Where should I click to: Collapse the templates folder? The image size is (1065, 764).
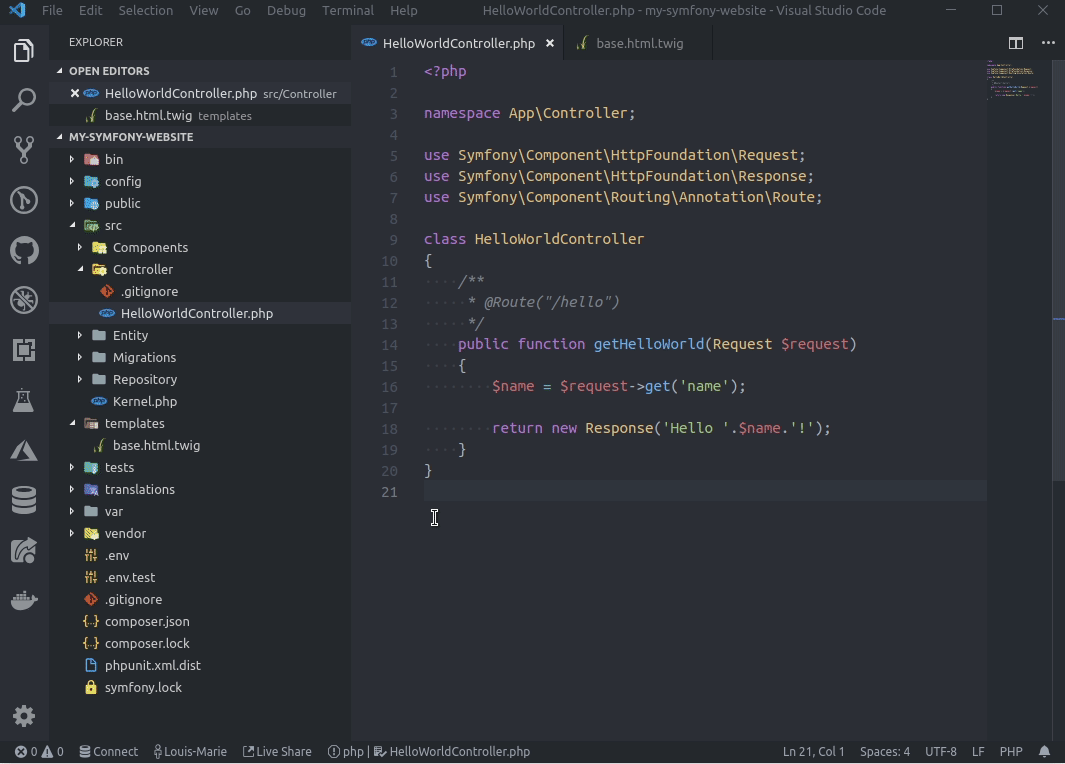pos(71,423)
